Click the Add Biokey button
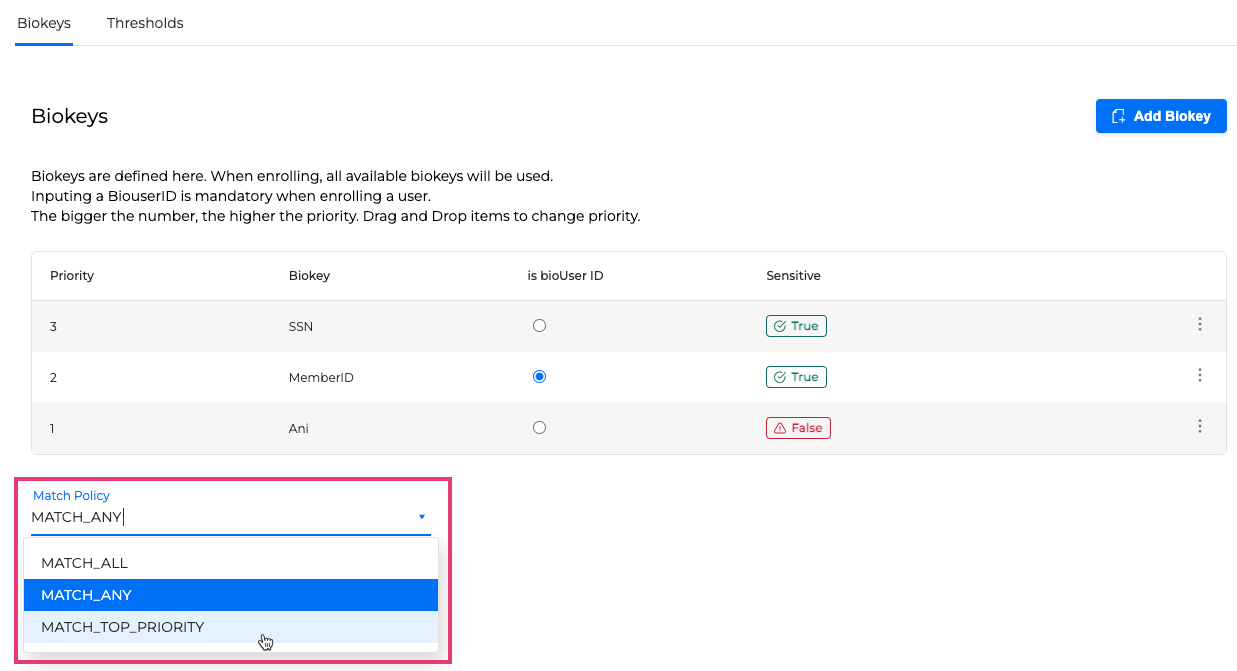The height and width of the screenshot is (671, 1237). click(1160, 116)
